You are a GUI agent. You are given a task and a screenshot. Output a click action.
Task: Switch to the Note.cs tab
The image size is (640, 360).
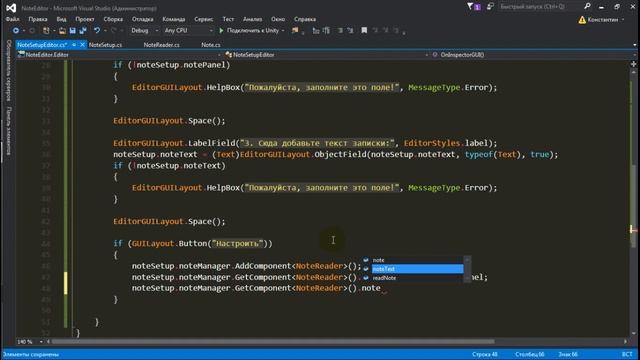pos(211,45)
